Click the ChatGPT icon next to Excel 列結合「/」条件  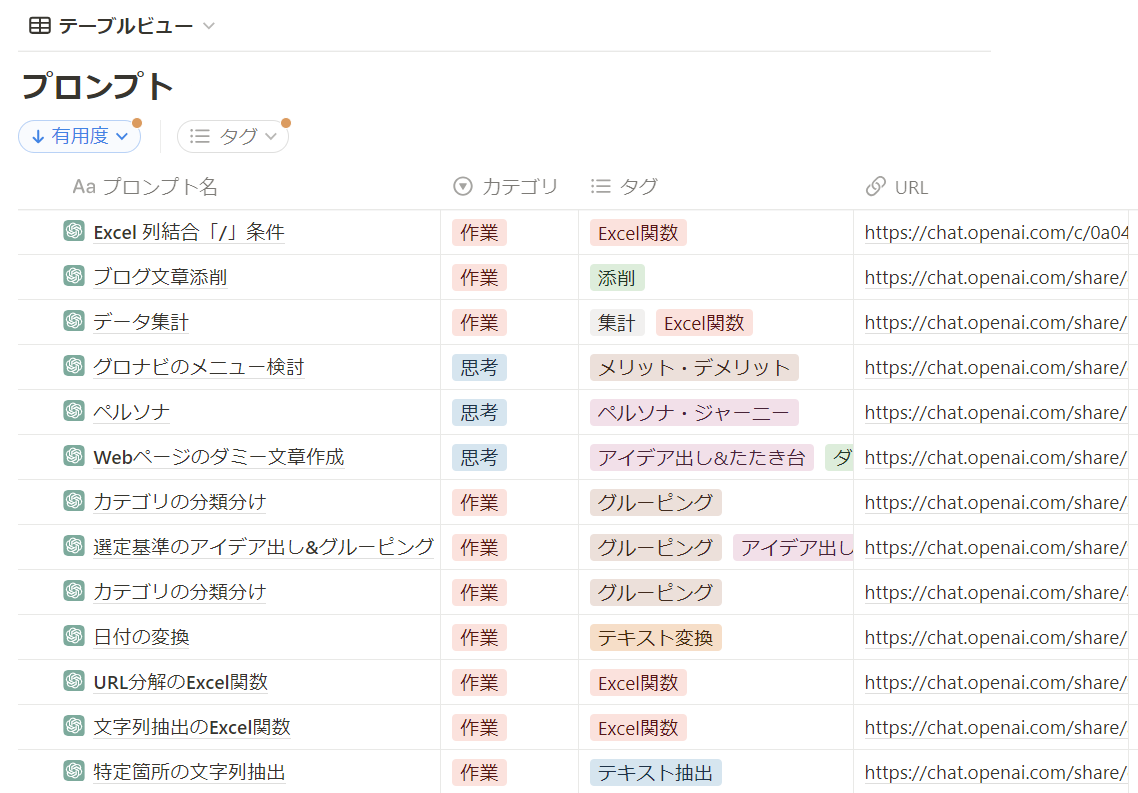click(73, 231)
